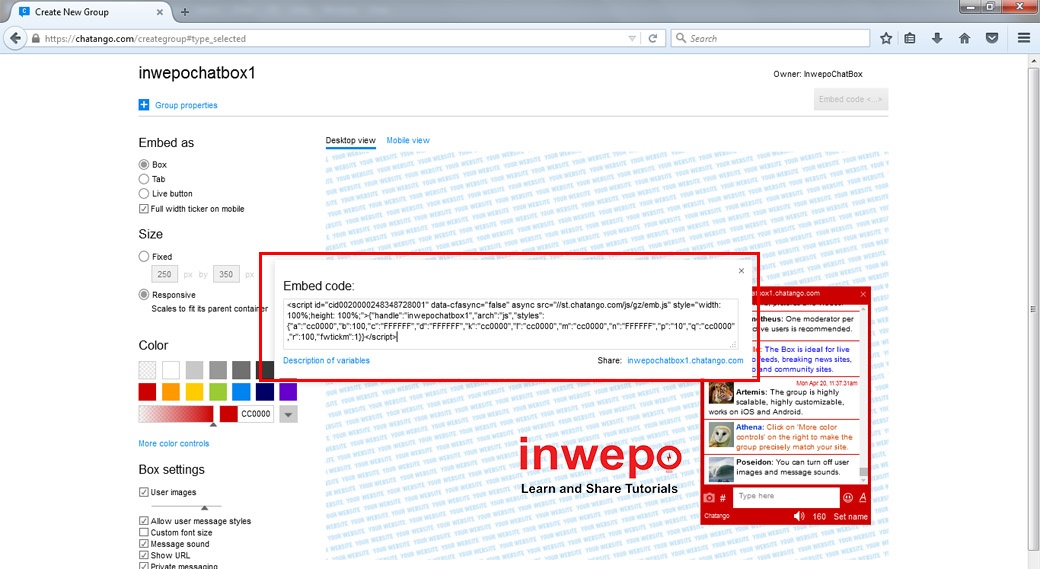Viewport: 1040px width, 569px height.
Task: Open the bookmarks list icon
Action: [x=910, y=38]
